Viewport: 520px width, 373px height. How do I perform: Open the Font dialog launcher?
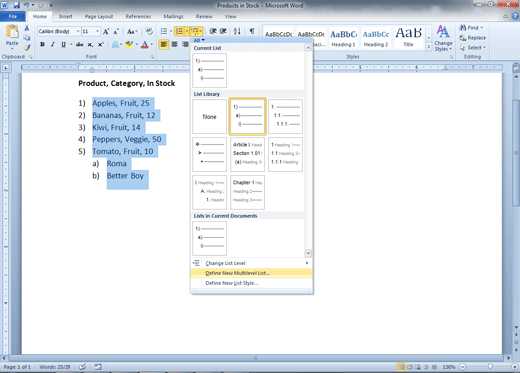152,57
